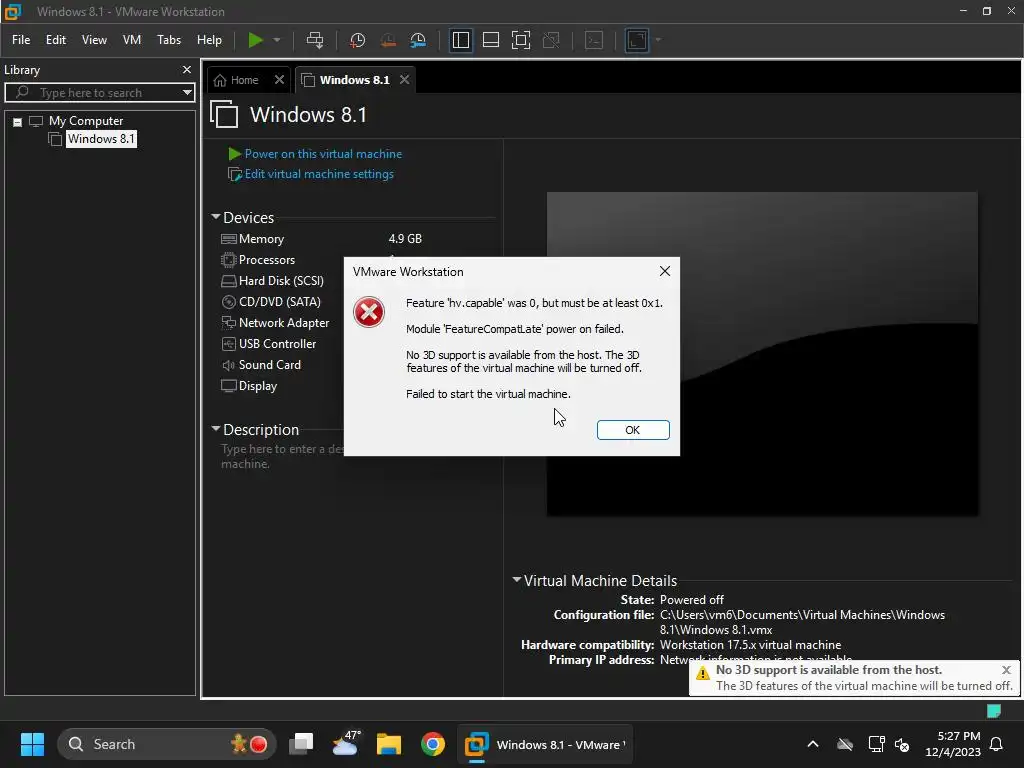Click the green Power On toolbar button
This screenshot has height=768, width=1024.
click(x=255, y=40)
